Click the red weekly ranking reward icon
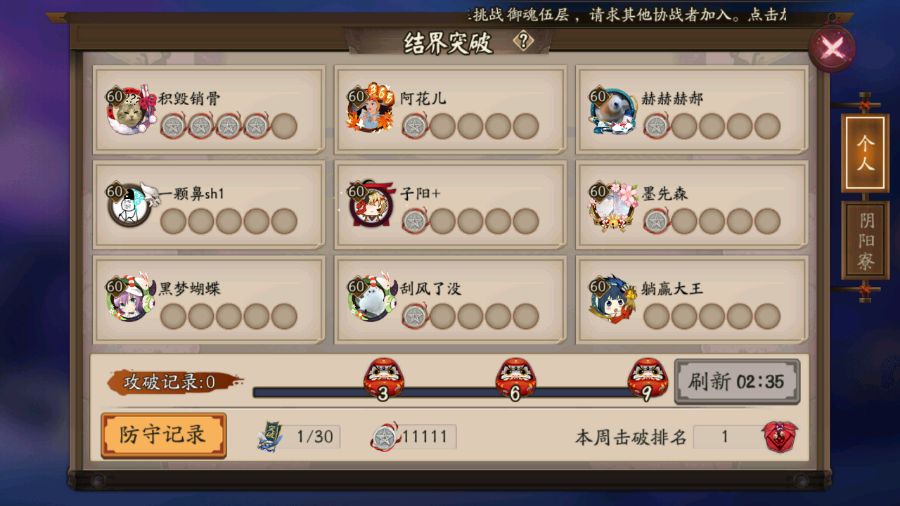 pos(780,436)
